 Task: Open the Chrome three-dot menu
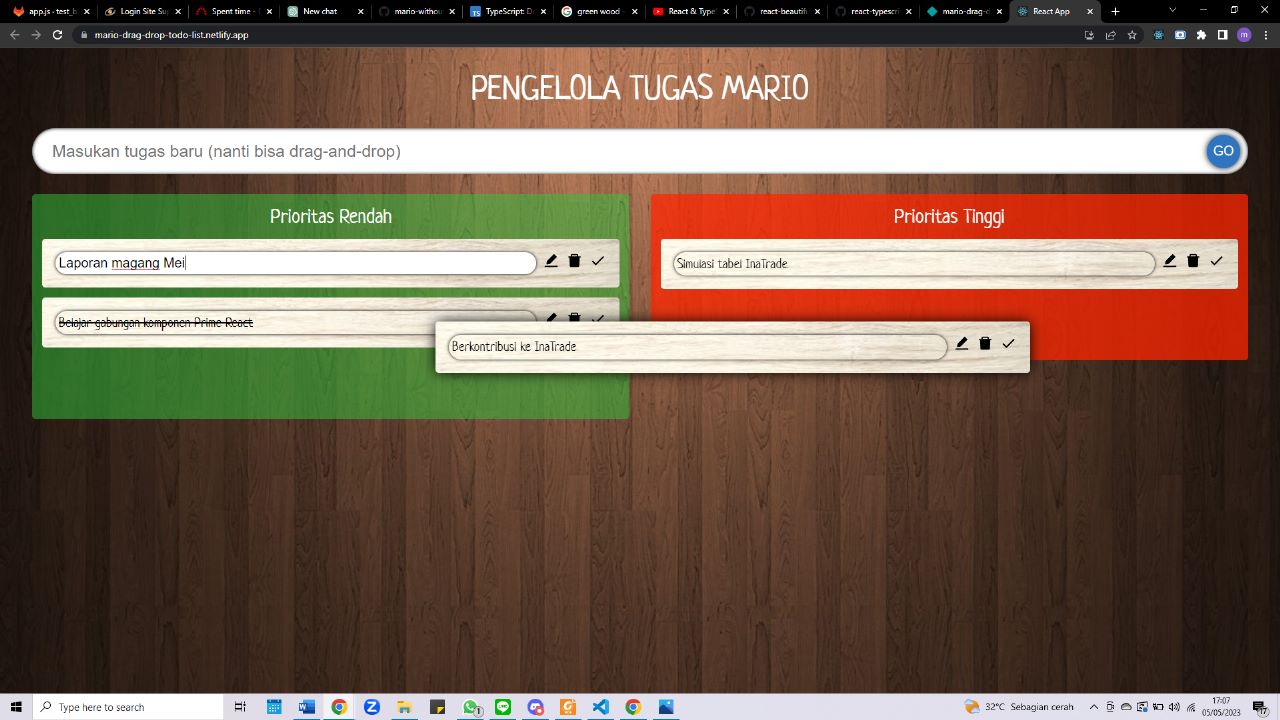point(1265,34)
